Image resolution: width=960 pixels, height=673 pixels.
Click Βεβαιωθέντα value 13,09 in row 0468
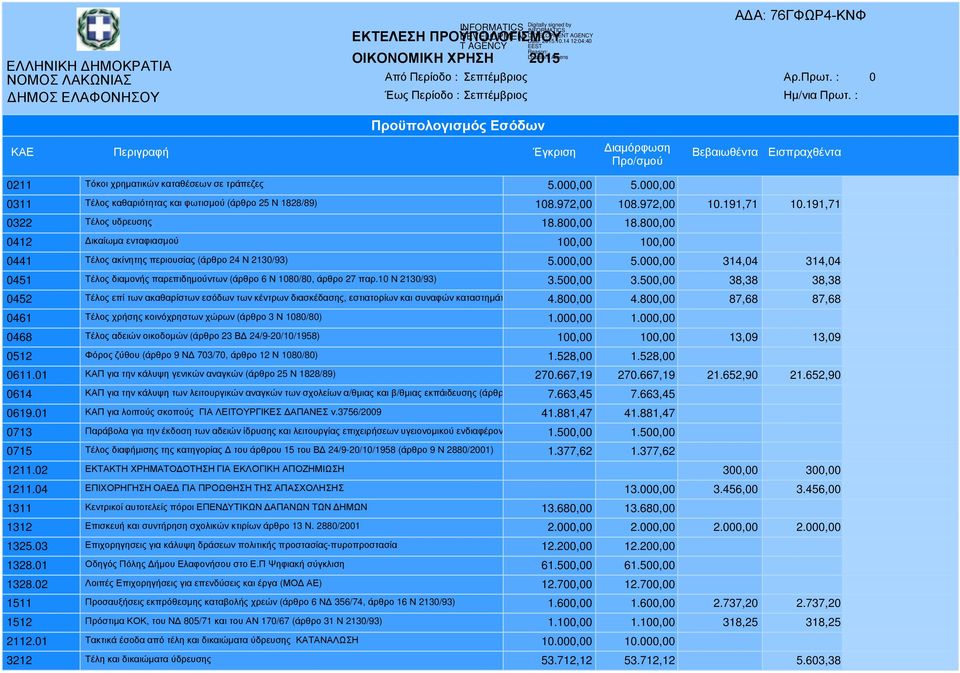click(743, 337)
